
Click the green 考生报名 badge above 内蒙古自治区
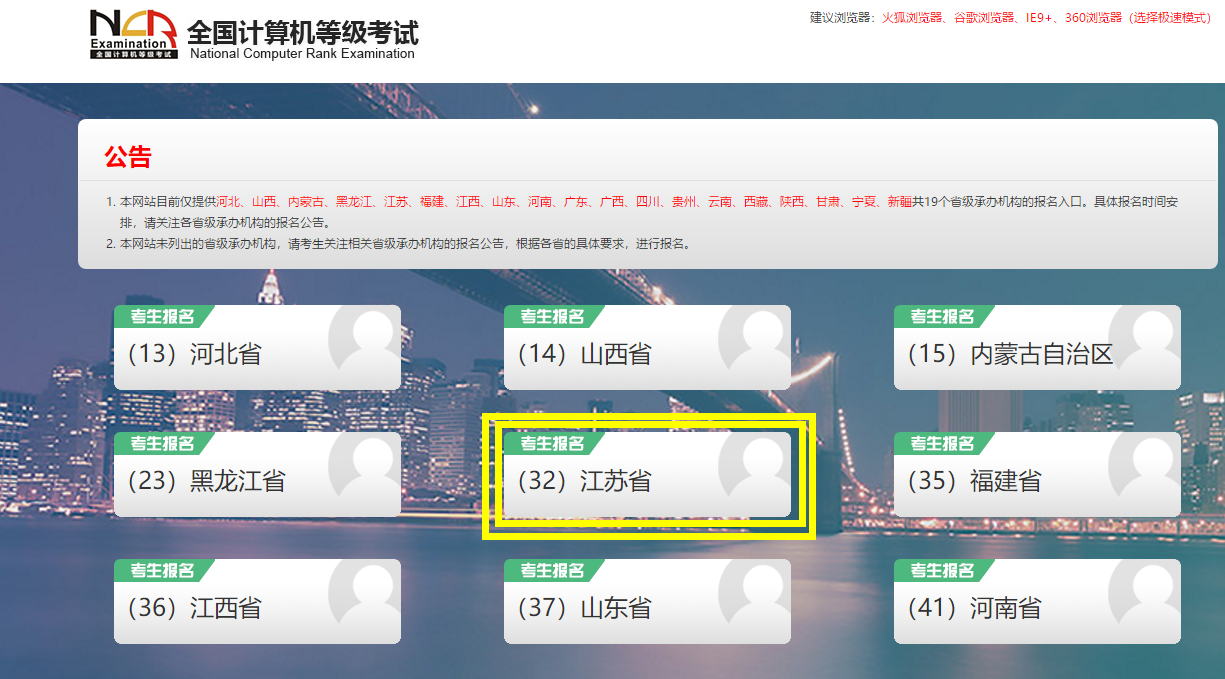pos(941,317)
